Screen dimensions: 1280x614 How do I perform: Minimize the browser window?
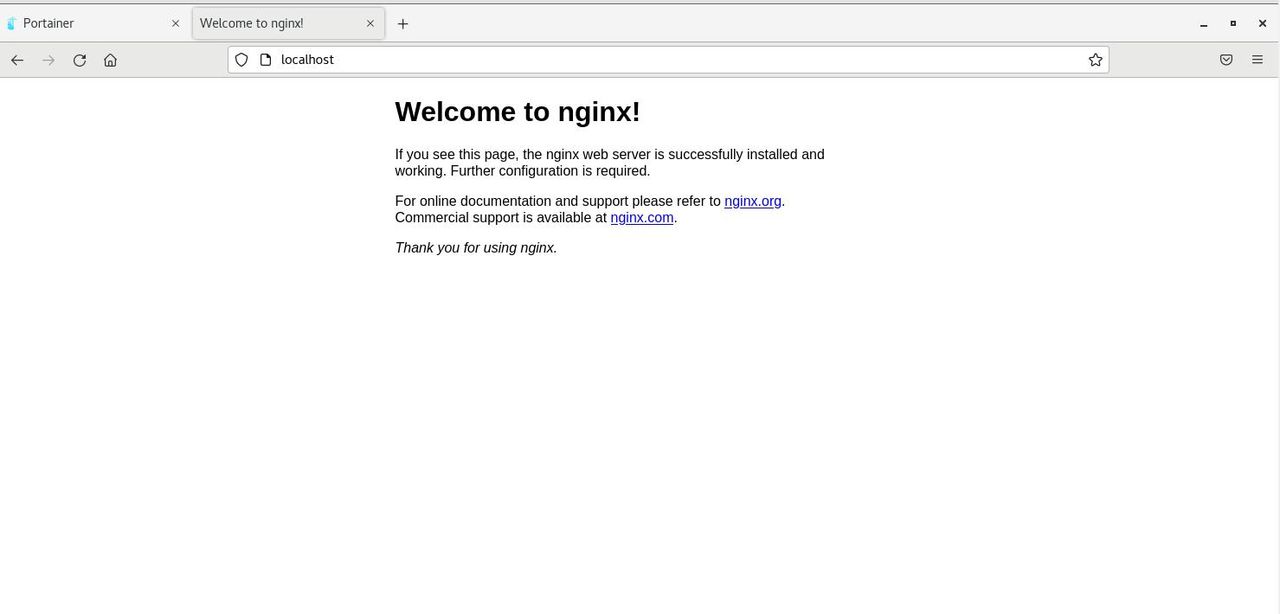point(1204,23)
